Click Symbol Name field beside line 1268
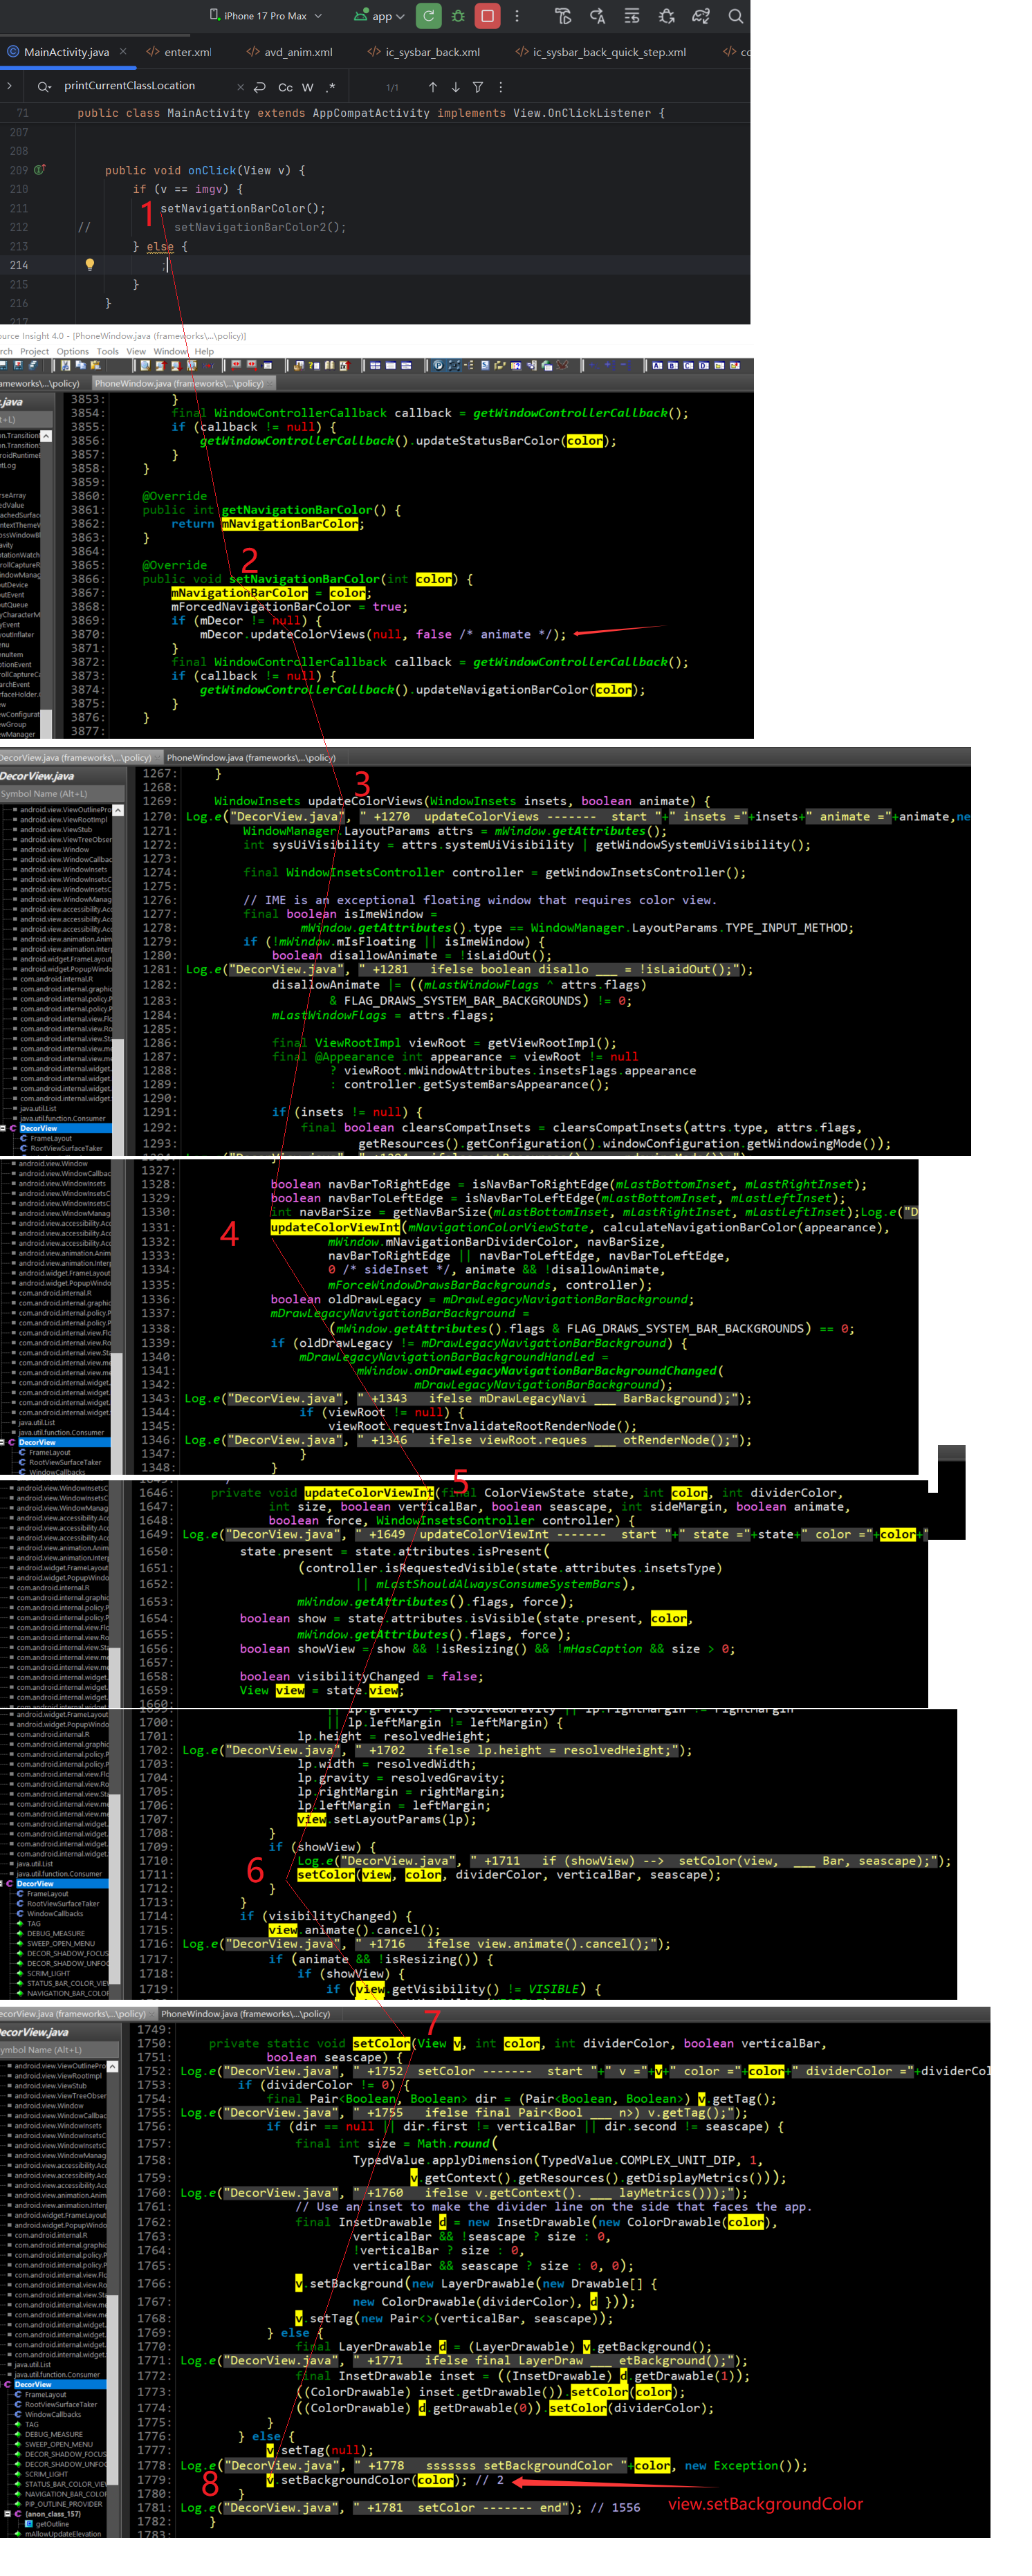1032x2576 pixels. tap(62, 793)
